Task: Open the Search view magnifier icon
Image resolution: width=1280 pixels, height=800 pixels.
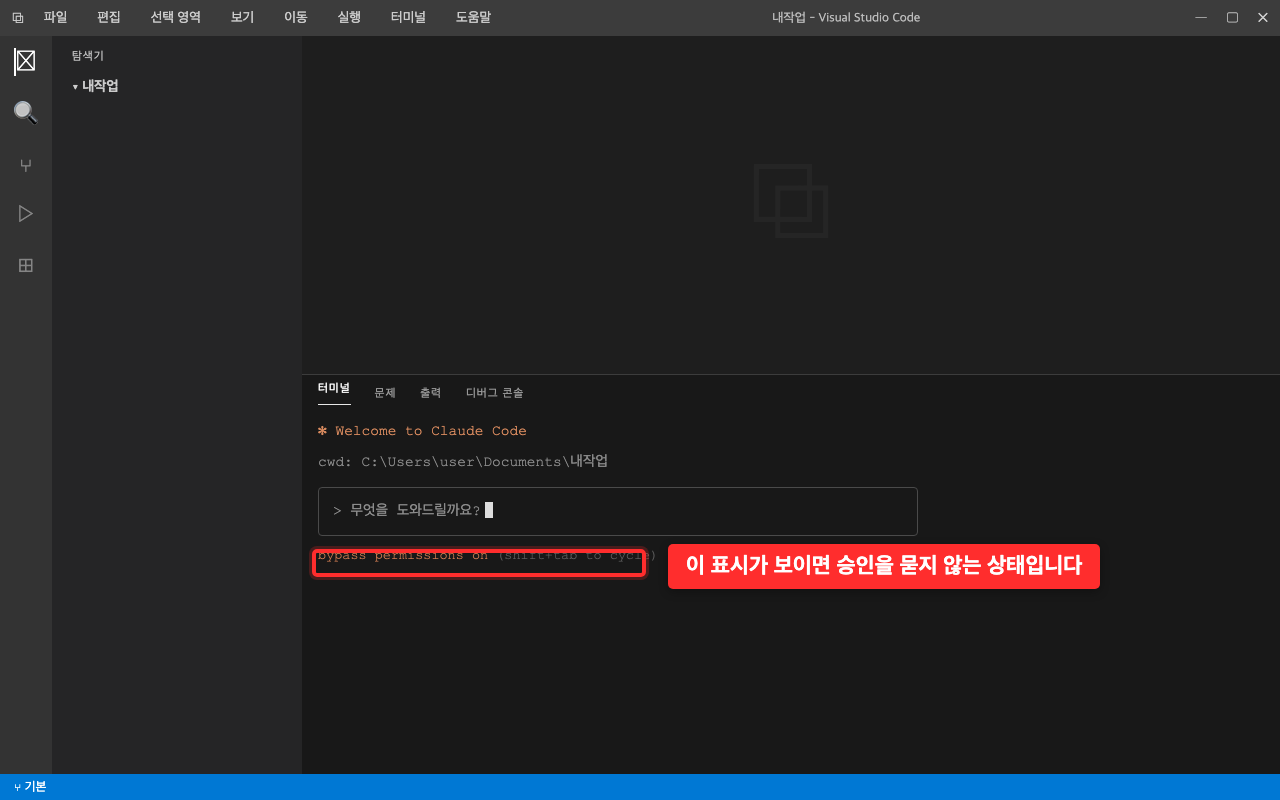Action: tap(26, 112)
